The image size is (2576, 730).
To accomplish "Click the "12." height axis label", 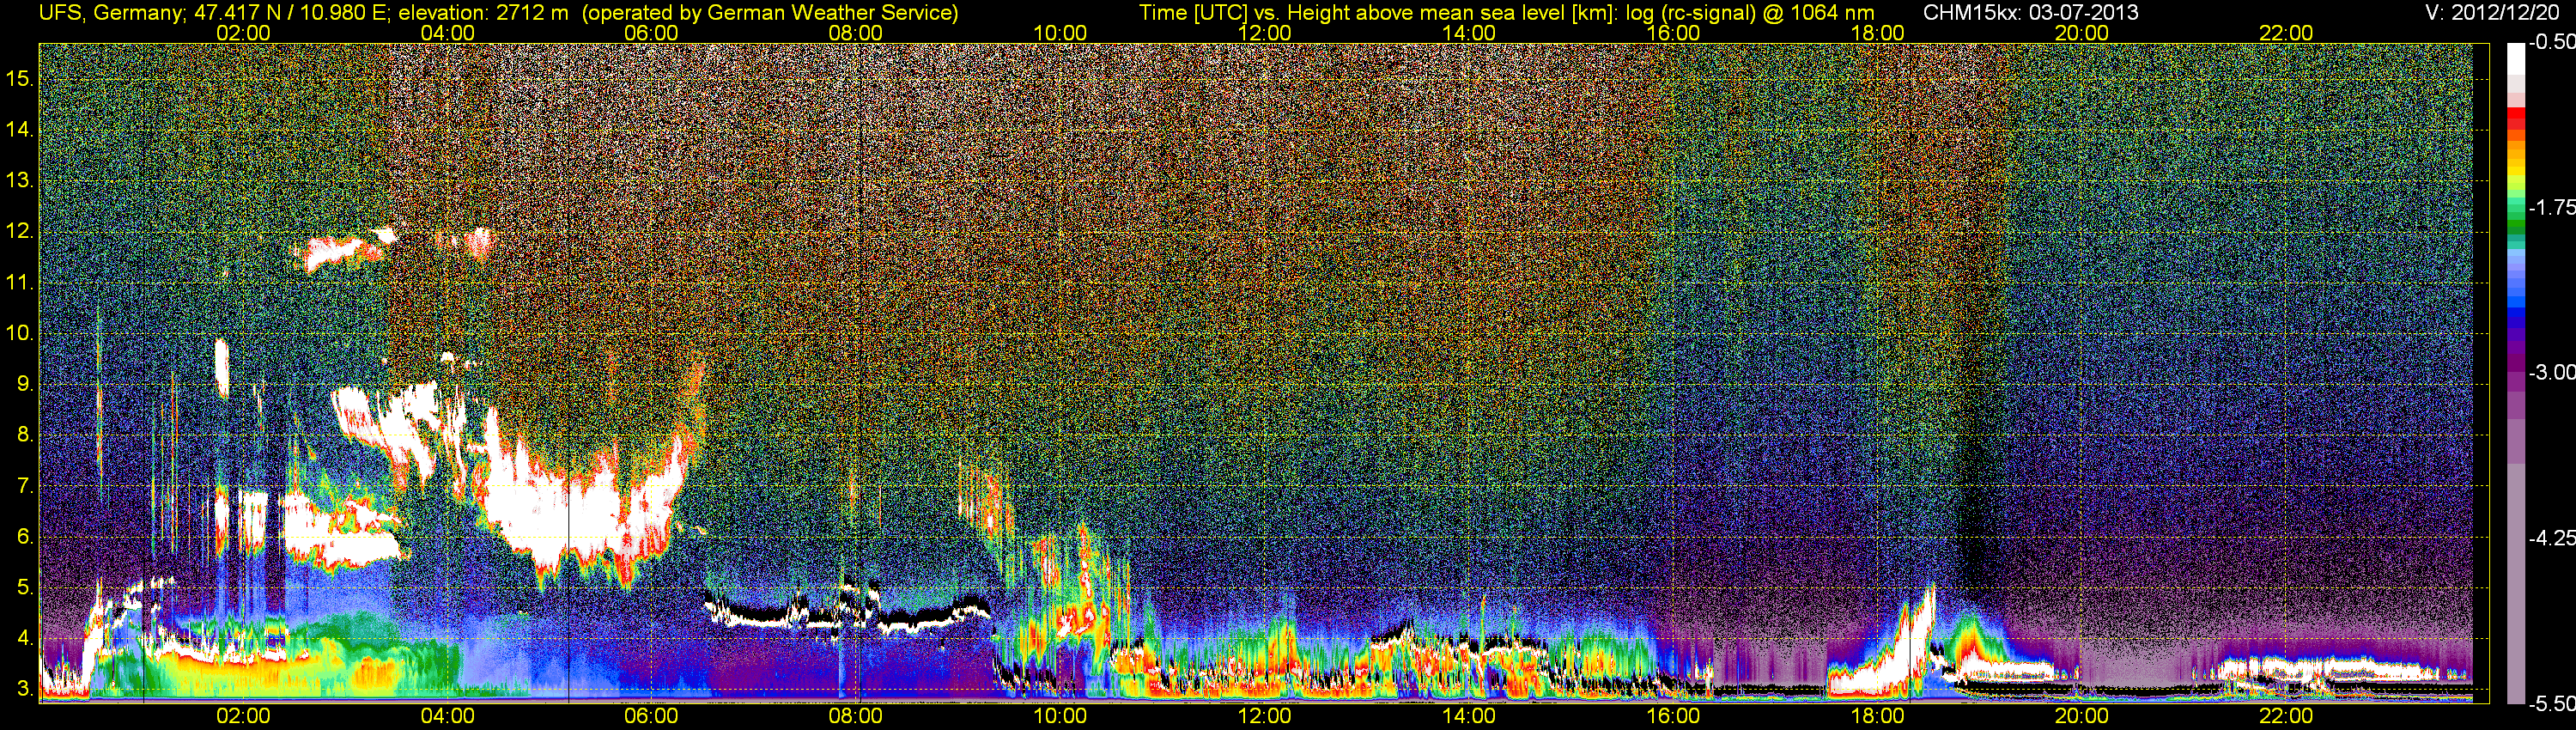I will [20, 232].
